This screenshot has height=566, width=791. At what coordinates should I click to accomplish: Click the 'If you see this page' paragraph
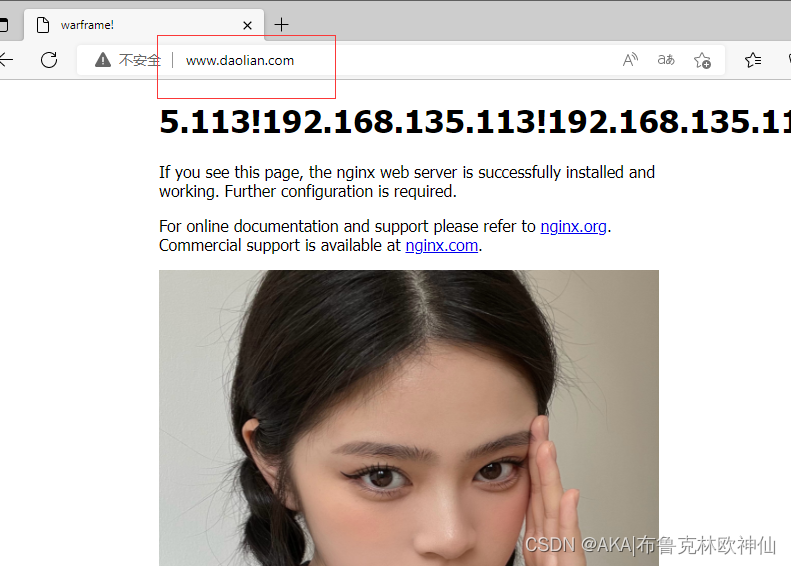click(407, 182)
